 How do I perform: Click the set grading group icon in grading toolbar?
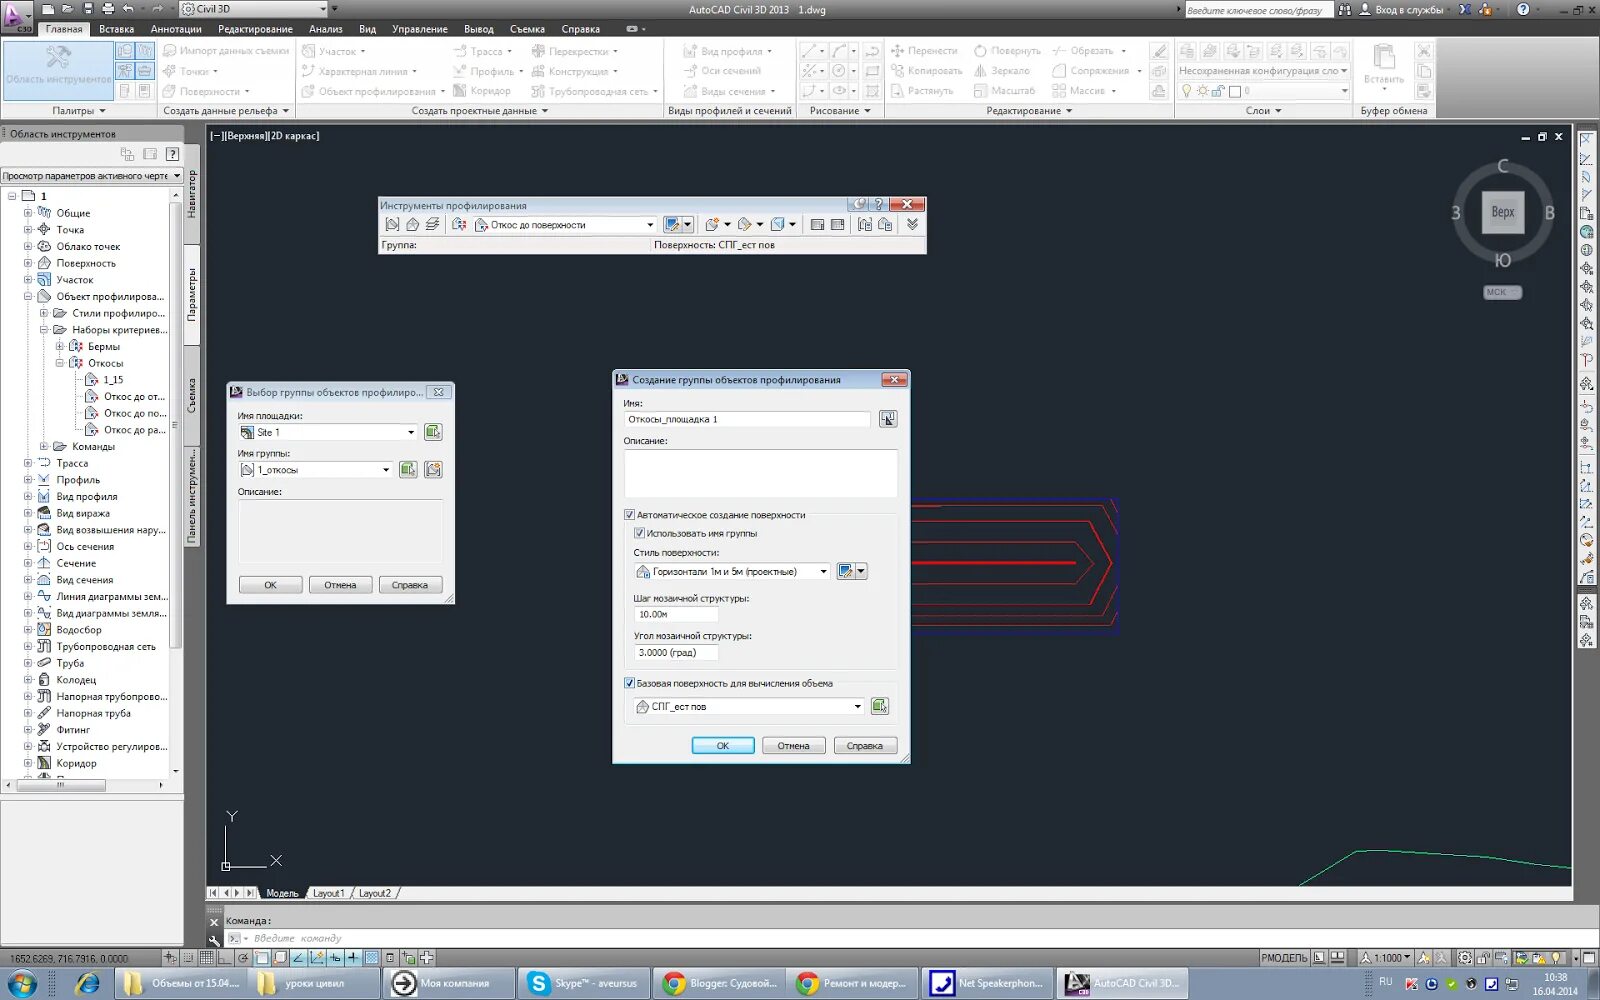tap(392, 224)
